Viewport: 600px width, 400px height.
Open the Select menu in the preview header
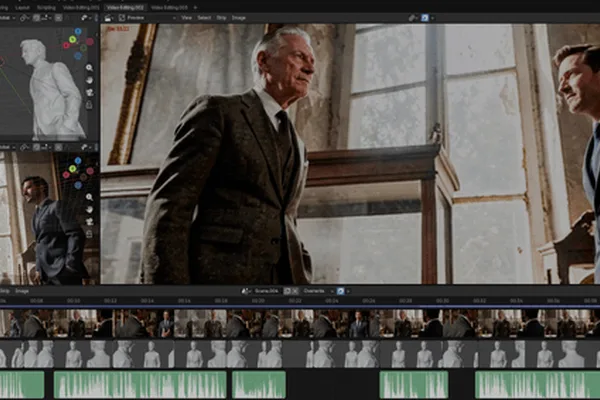click(x=204, y=18)
